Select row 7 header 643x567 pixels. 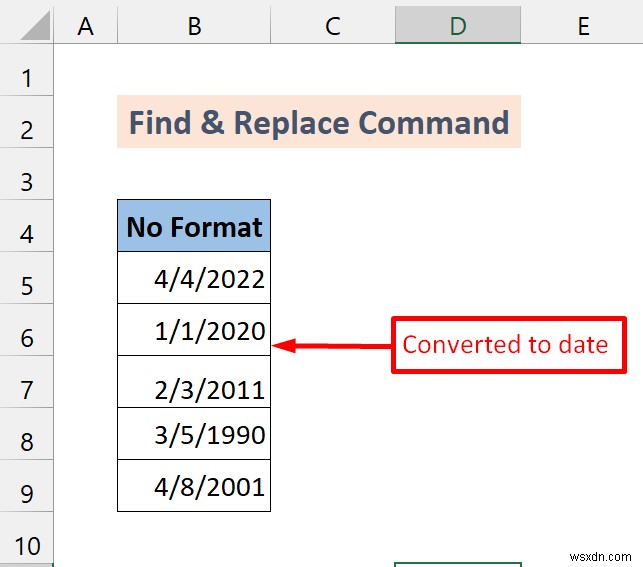pos(27,381)
